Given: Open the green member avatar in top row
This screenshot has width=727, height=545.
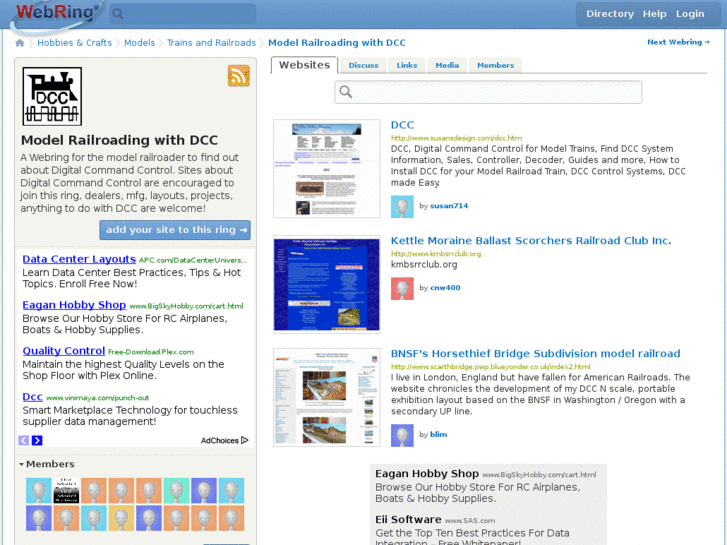Looking at the screenshot, I should tap(176, 491).
